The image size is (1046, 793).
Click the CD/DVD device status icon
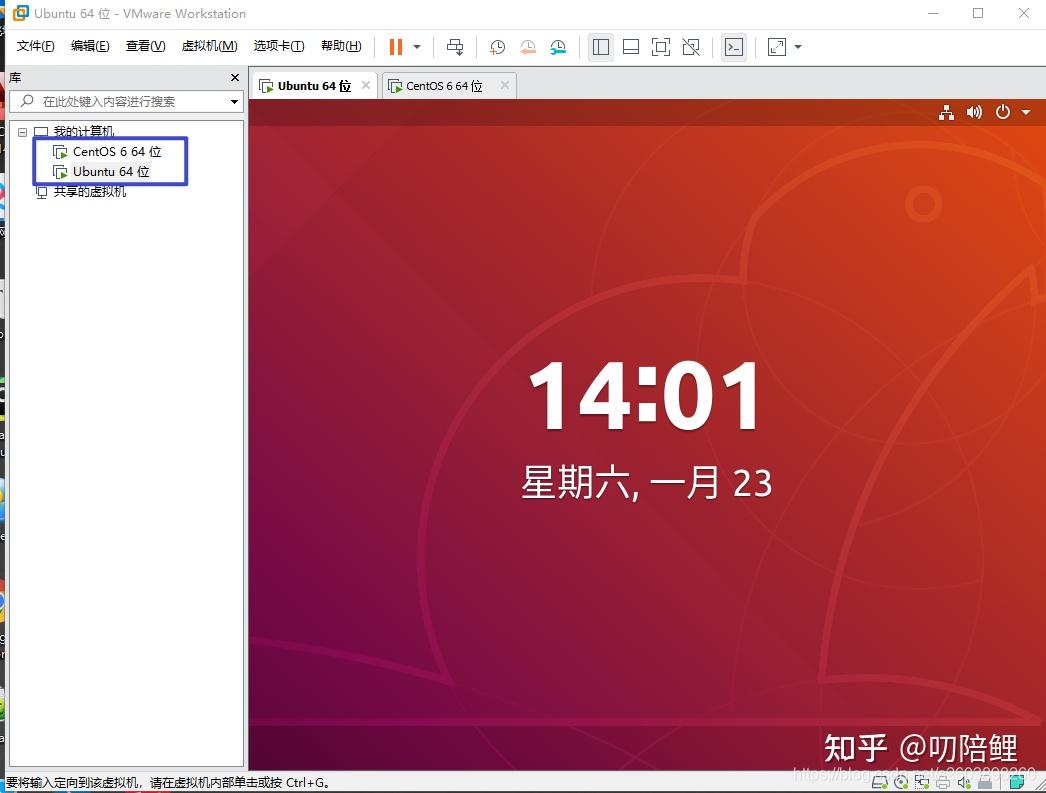point(901,782)
